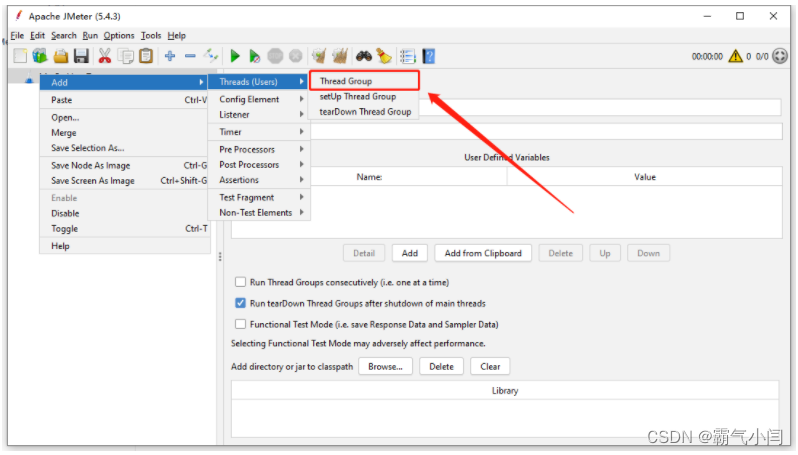Click the Copy icon in toolbar
The height and width of the screenshot is (455, 798).
point(126,56)
